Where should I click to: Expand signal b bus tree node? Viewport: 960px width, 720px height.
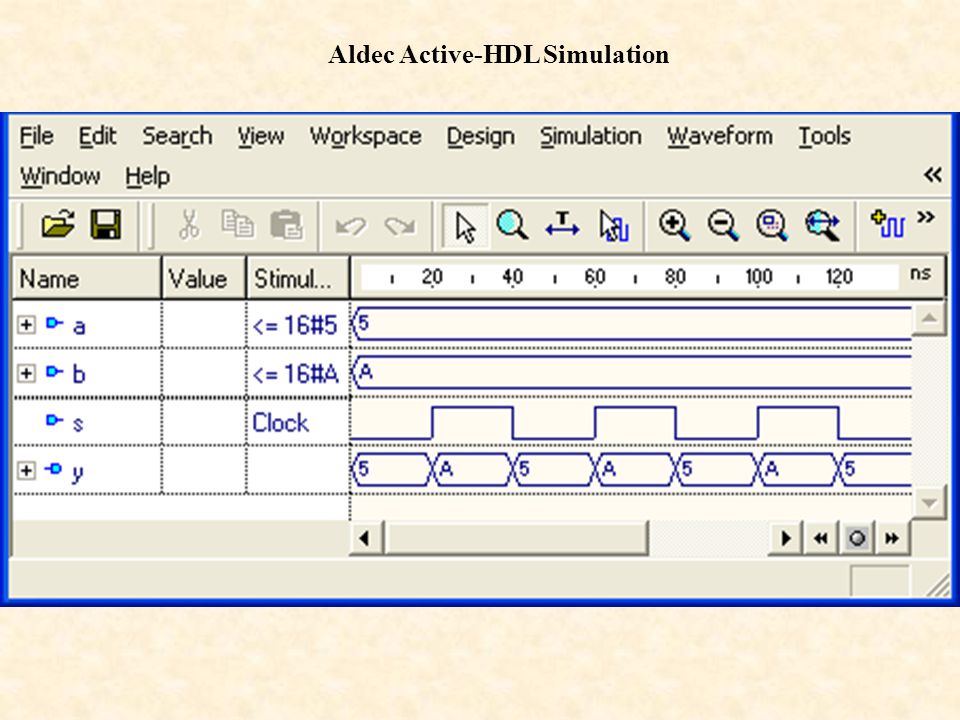click(26, 373)
